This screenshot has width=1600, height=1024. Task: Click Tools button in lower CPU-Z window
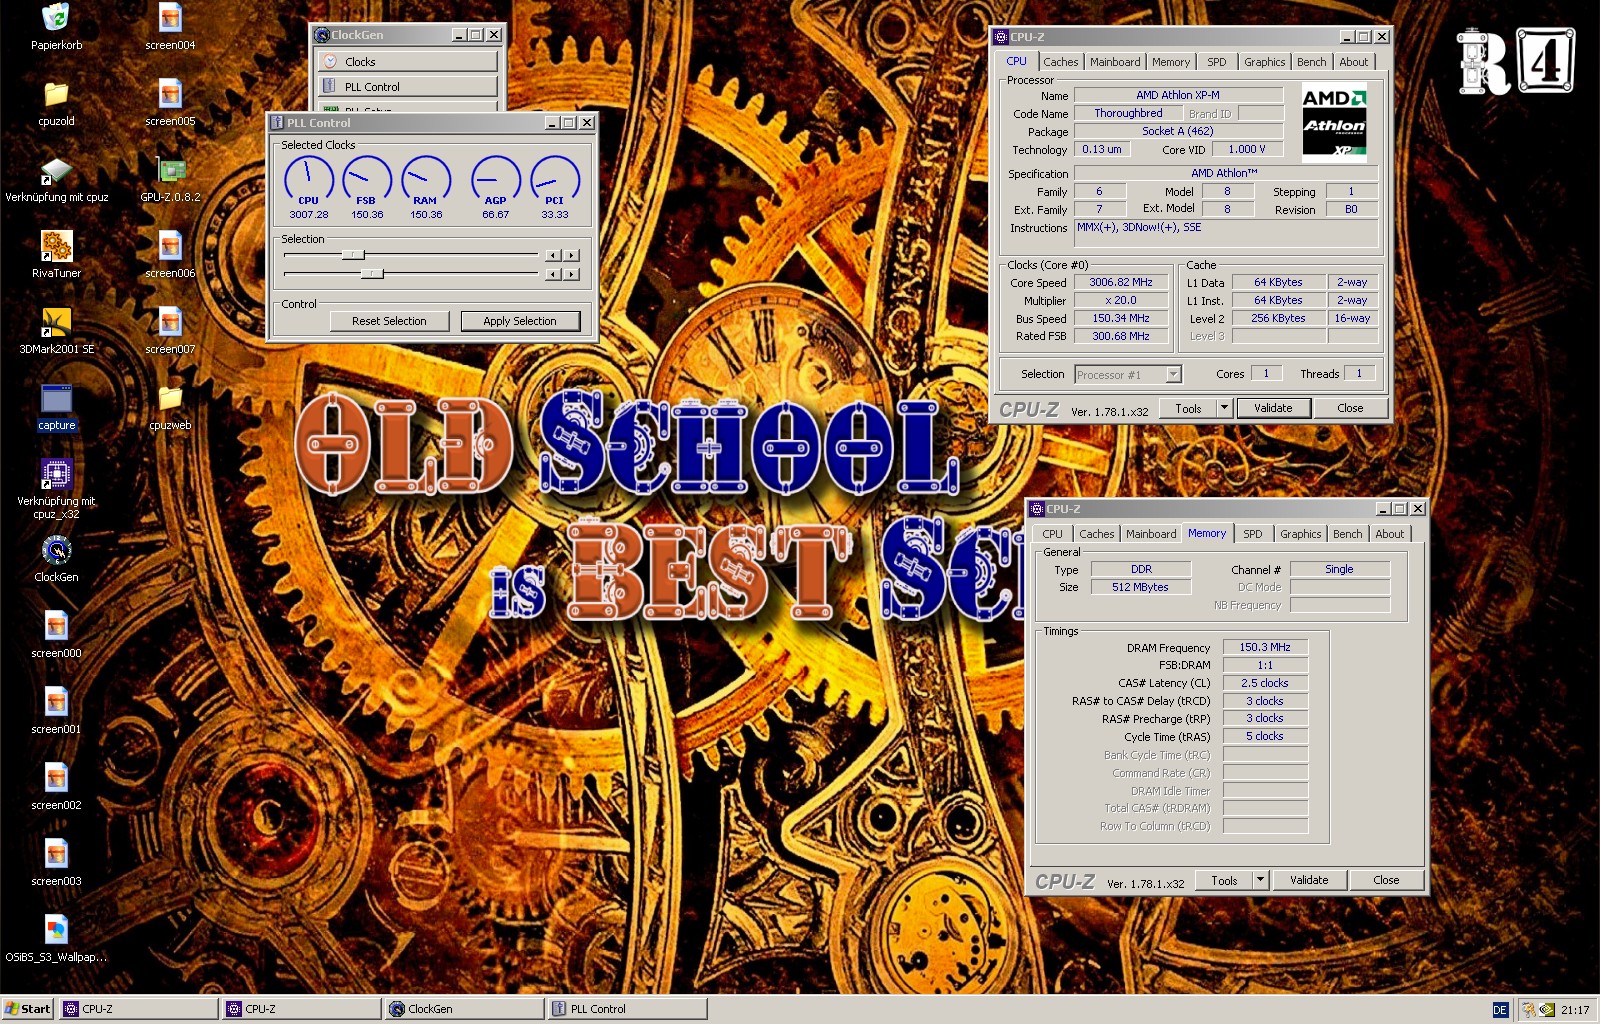pos(1224,880)
